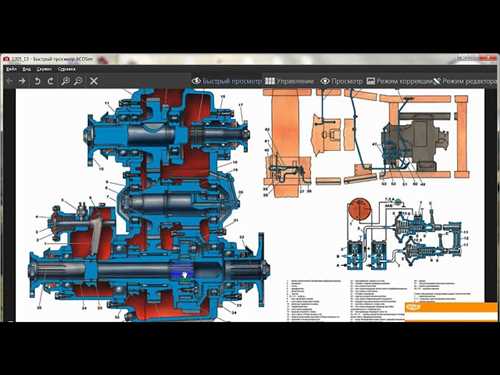The image size is (500, 375).
Task: Switch to the Управление mode tab
Action: pos(290,81)
